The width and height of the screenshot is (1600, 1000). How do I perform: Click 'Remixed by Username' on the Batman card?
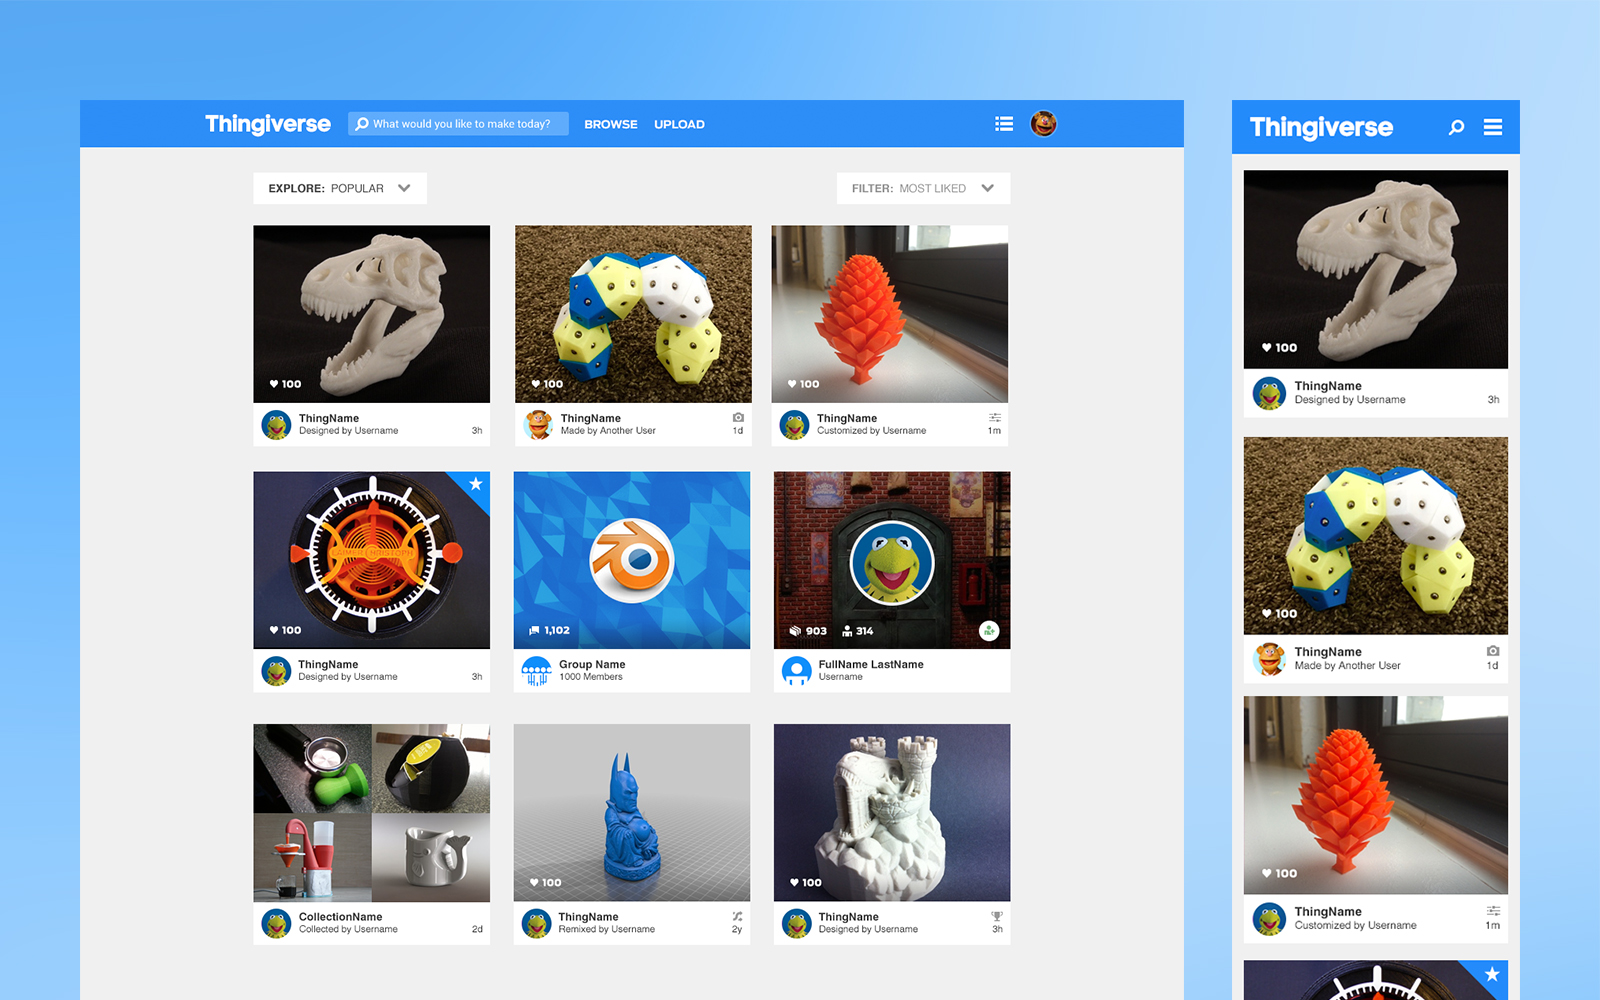[607, 929]
